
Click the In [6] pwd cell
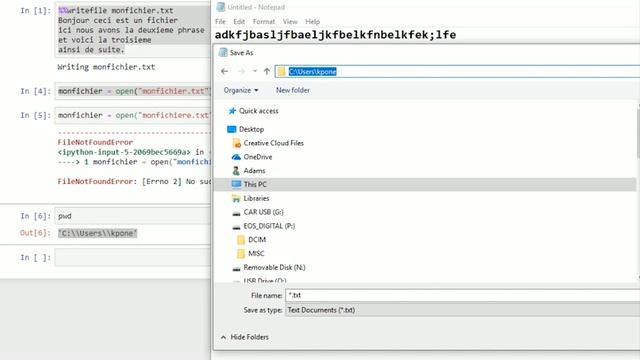(133, 216)
